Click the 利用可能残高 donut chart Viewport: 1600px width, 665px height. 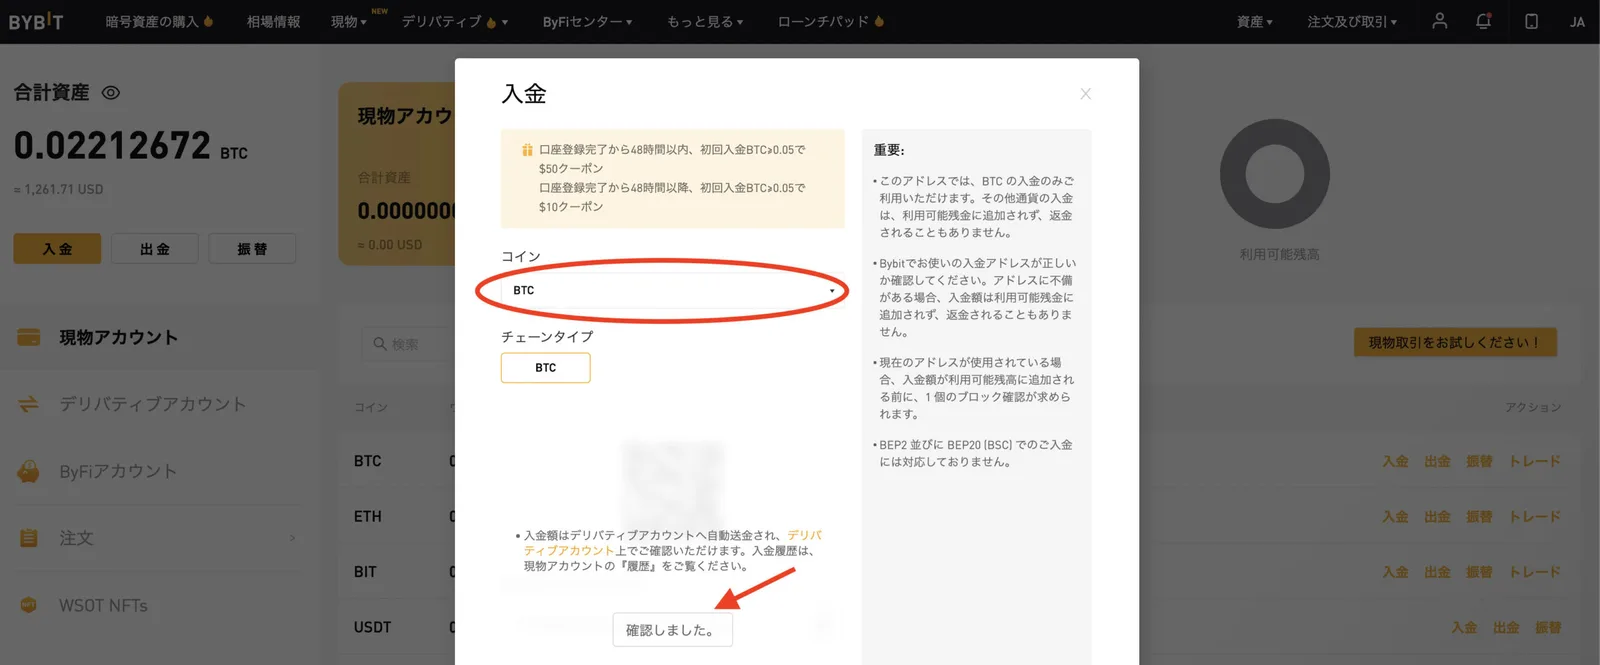(x=1274, y=174)
